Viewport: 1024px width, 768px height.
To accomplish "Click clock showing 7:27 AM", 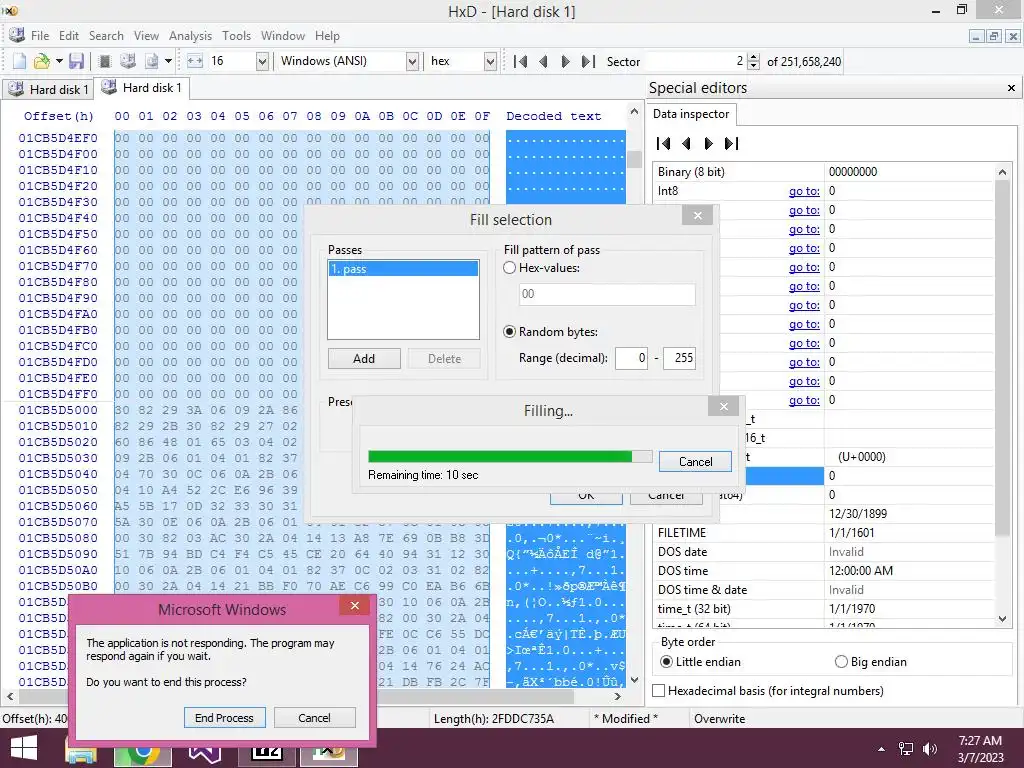I will coord(980,741).
